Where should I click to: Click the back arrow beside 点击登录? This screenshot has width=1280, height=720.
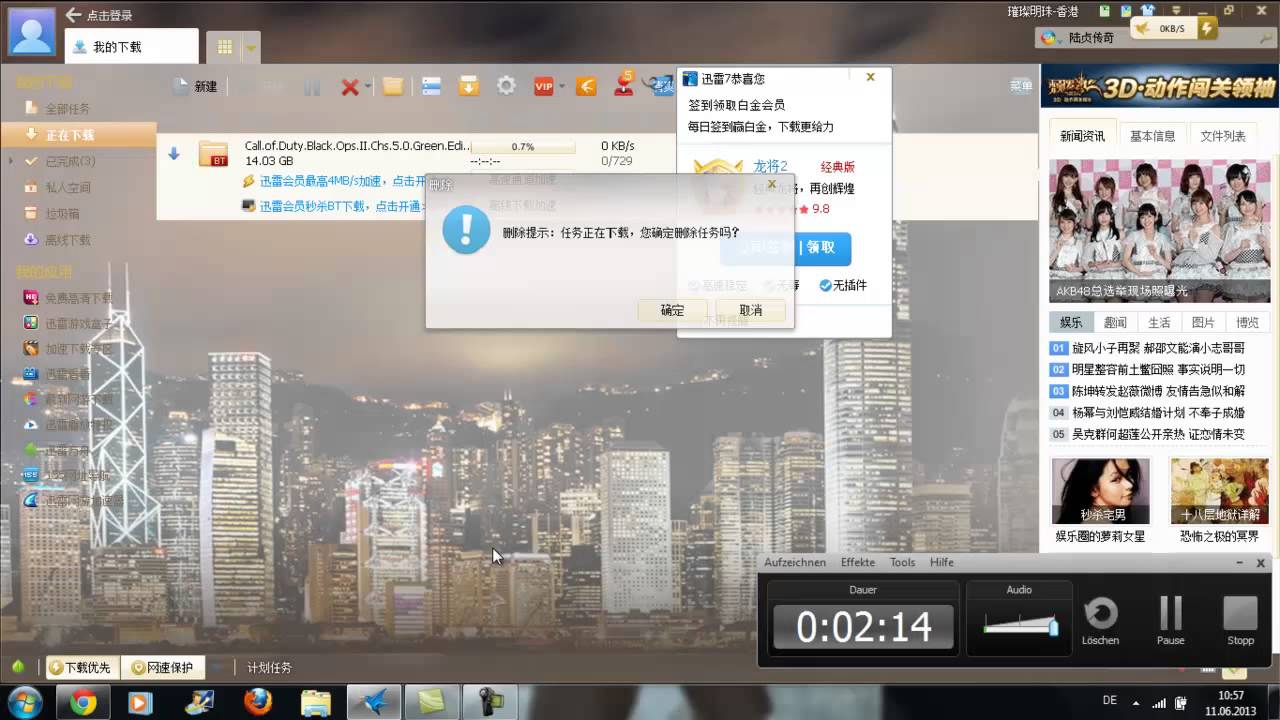tap(73, 15)
